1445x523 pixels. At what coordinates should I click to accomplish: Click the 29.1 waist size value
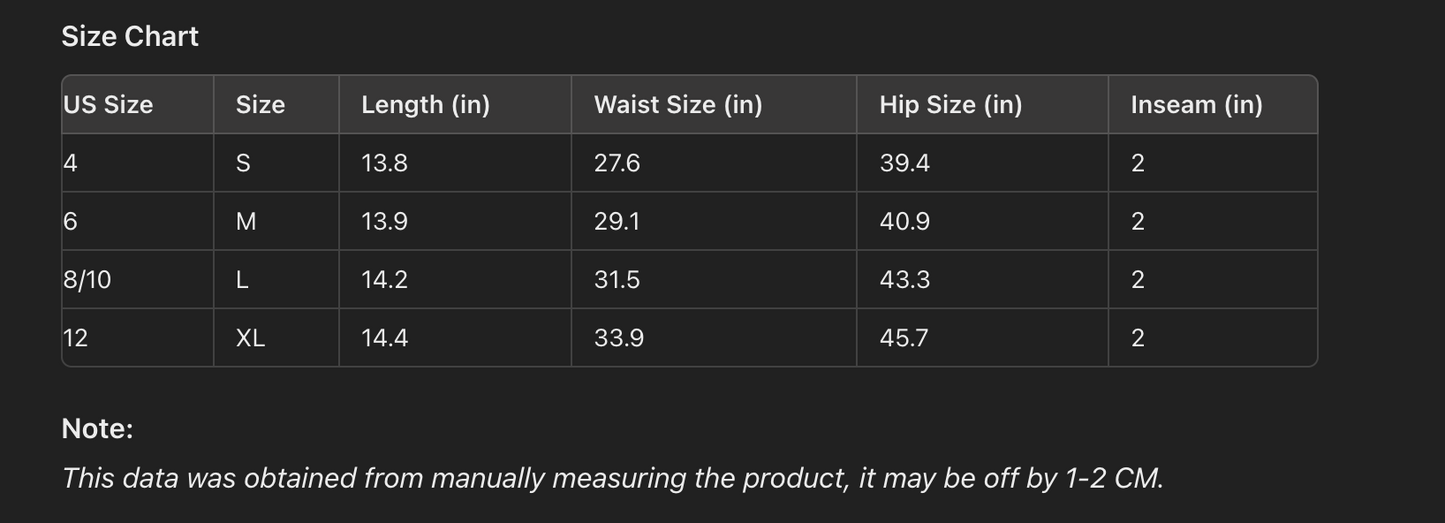tap(617, 222)
